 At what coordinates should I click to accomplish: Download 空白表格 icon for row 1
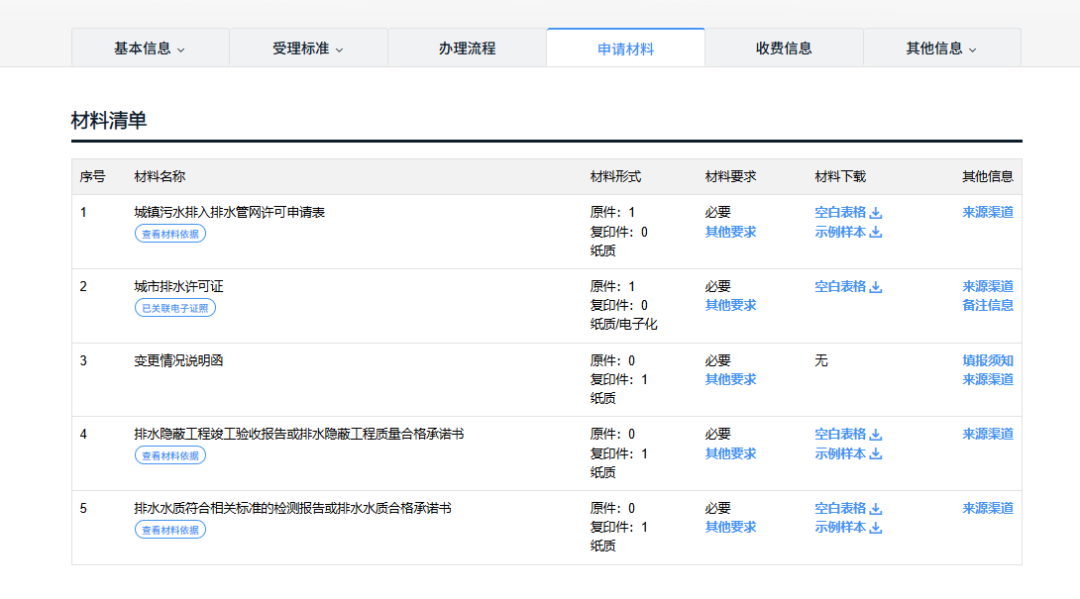pyautogui.click(x=876, y=213)
